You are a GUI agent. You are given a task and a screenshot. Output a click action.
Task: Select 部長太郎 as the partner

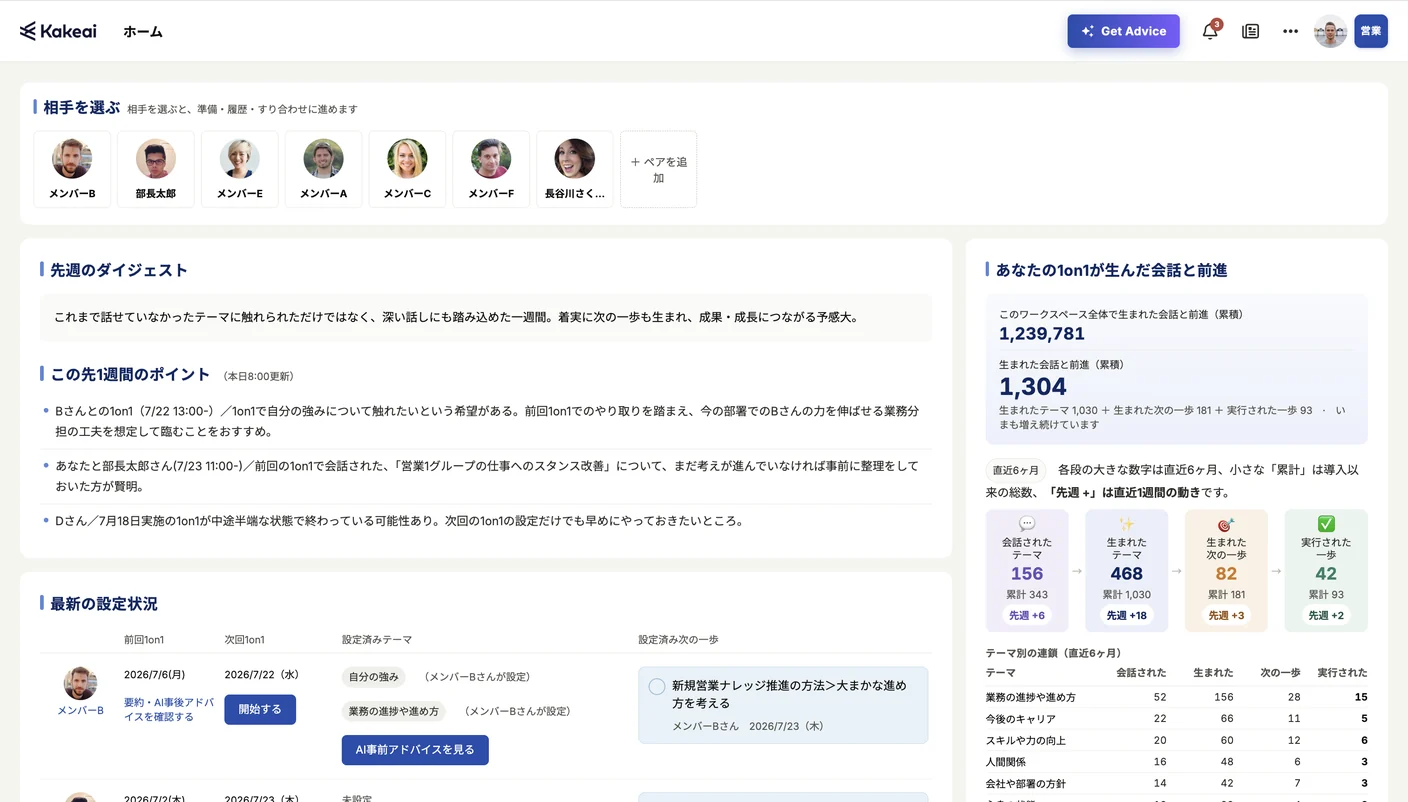(x=156, y=169)
